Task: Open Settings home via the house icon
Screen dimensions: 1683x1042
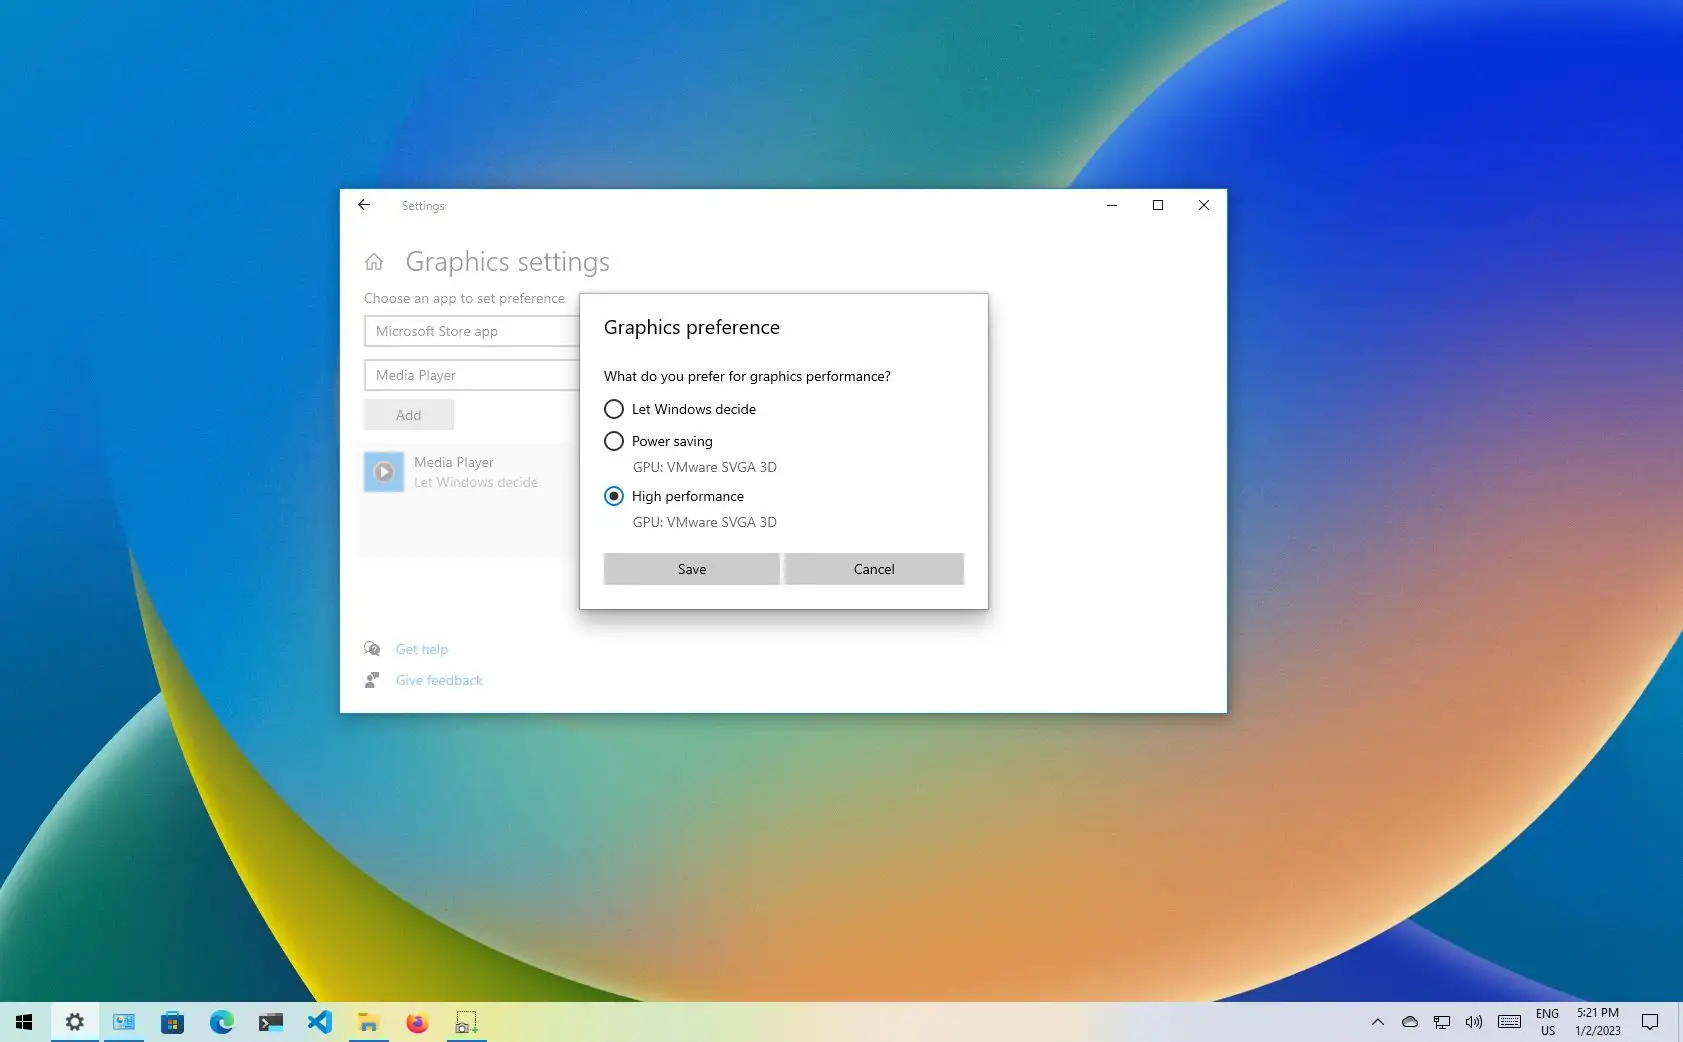Action: (x=374, y=261)
